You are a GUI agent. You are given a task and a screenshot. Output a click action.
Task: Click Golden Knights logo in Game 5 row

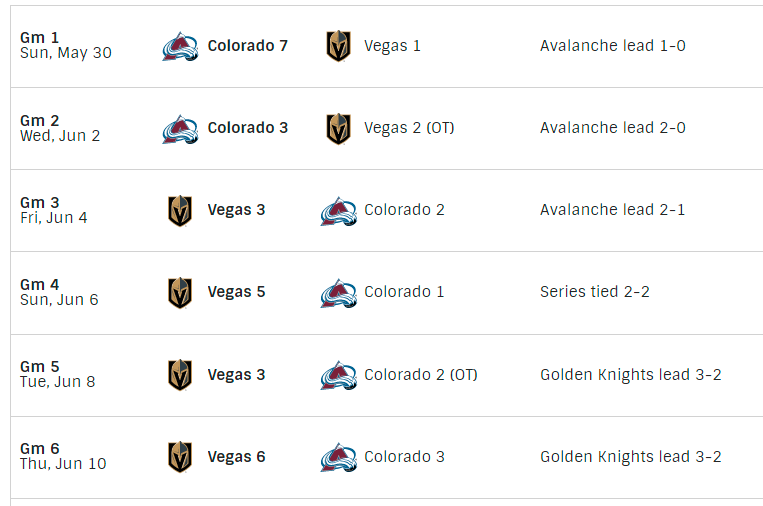tap(180, 375)
